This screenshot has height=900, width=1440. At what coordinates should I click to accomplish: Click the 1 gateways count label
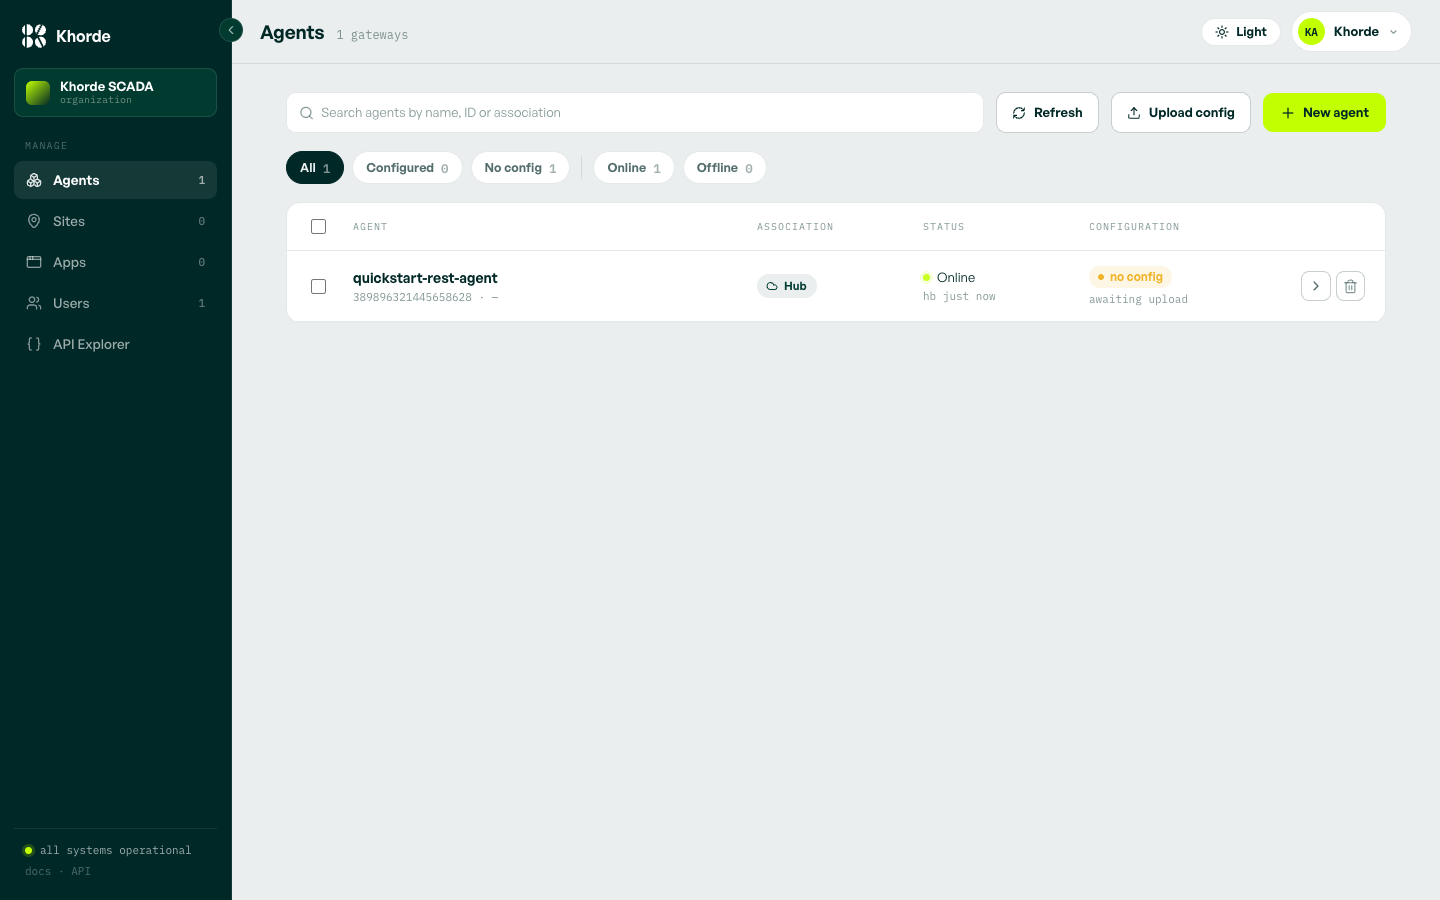[372, 35]
